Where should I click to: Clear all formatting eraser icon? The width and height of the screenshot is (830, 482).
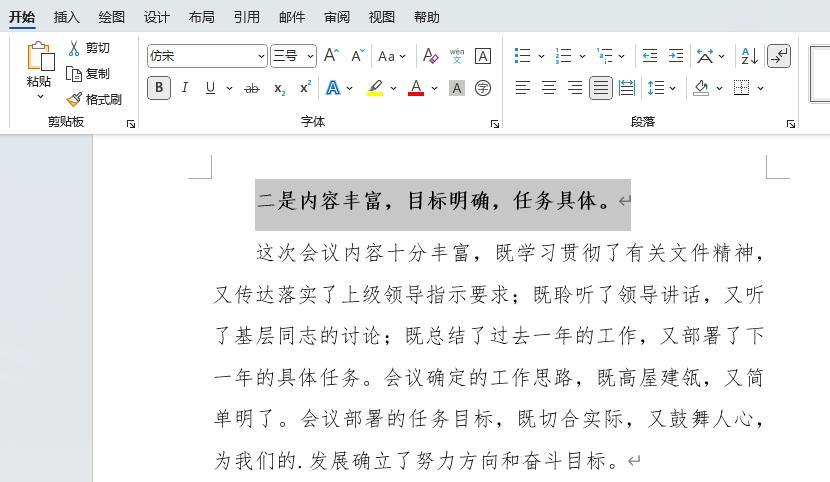[430, 56]
